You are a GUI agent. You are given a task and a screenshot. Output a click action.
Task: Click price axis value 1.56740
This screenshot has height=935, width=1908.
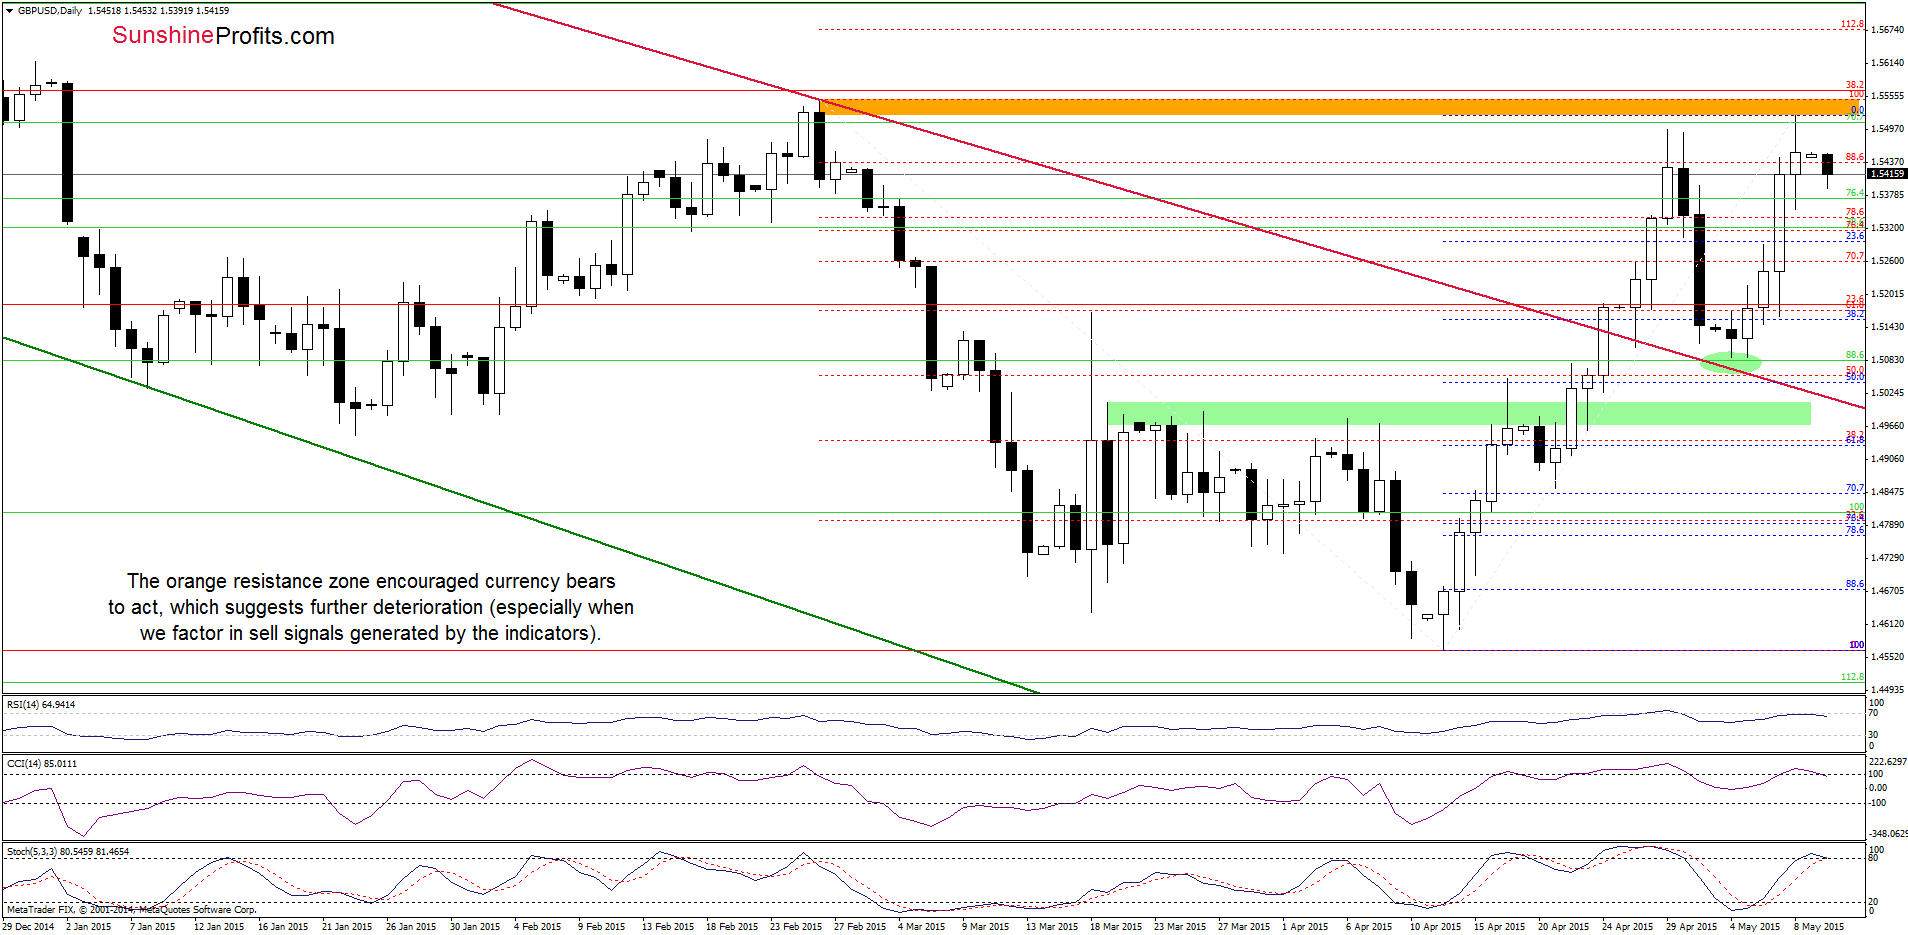tap(1887, 30)
